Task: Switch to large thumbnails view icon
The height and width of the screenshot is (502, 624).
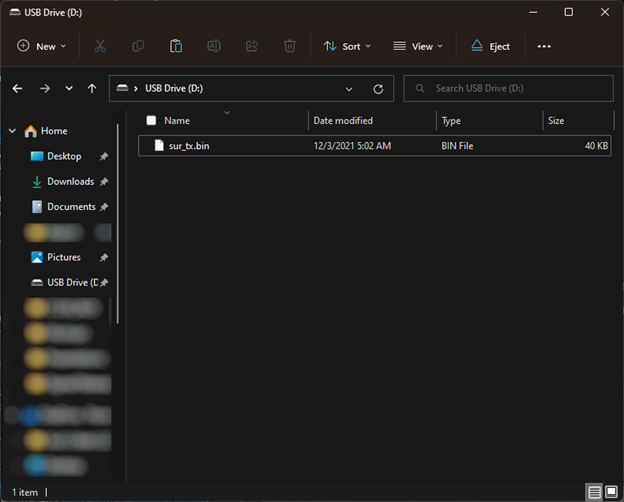Action: point(611,492)
